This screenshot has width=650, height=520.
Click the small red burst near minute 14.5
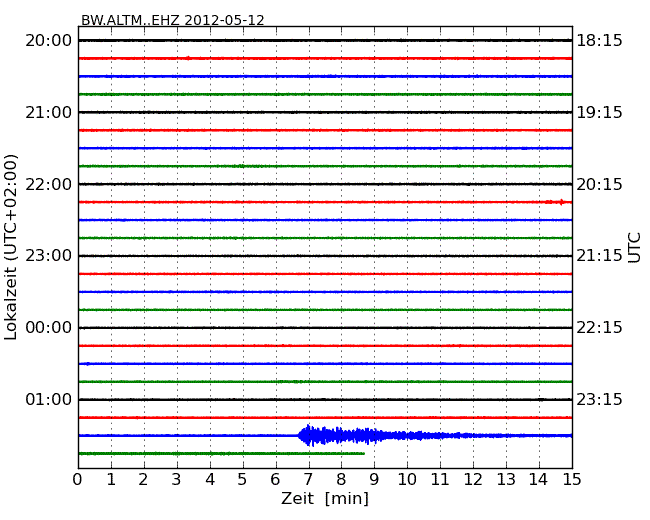pyautogui.click(x=555, y=202)
